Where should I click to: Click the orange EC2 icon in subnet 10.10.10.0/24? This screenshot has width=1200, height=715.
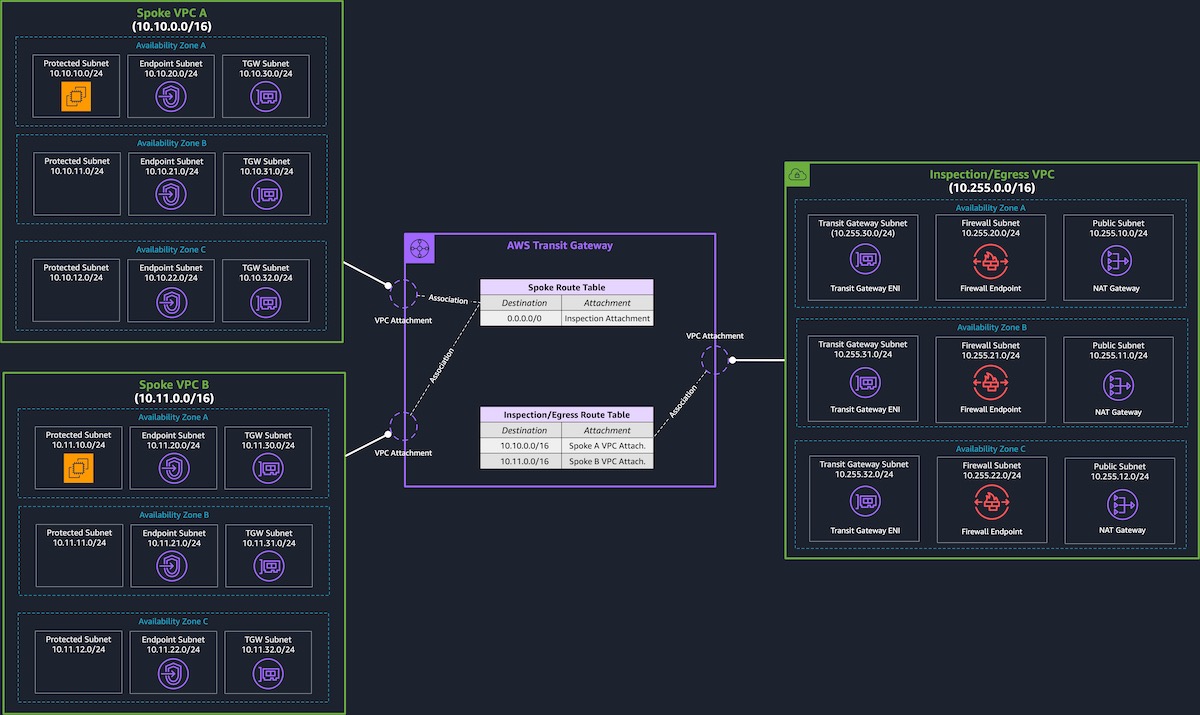76,96
